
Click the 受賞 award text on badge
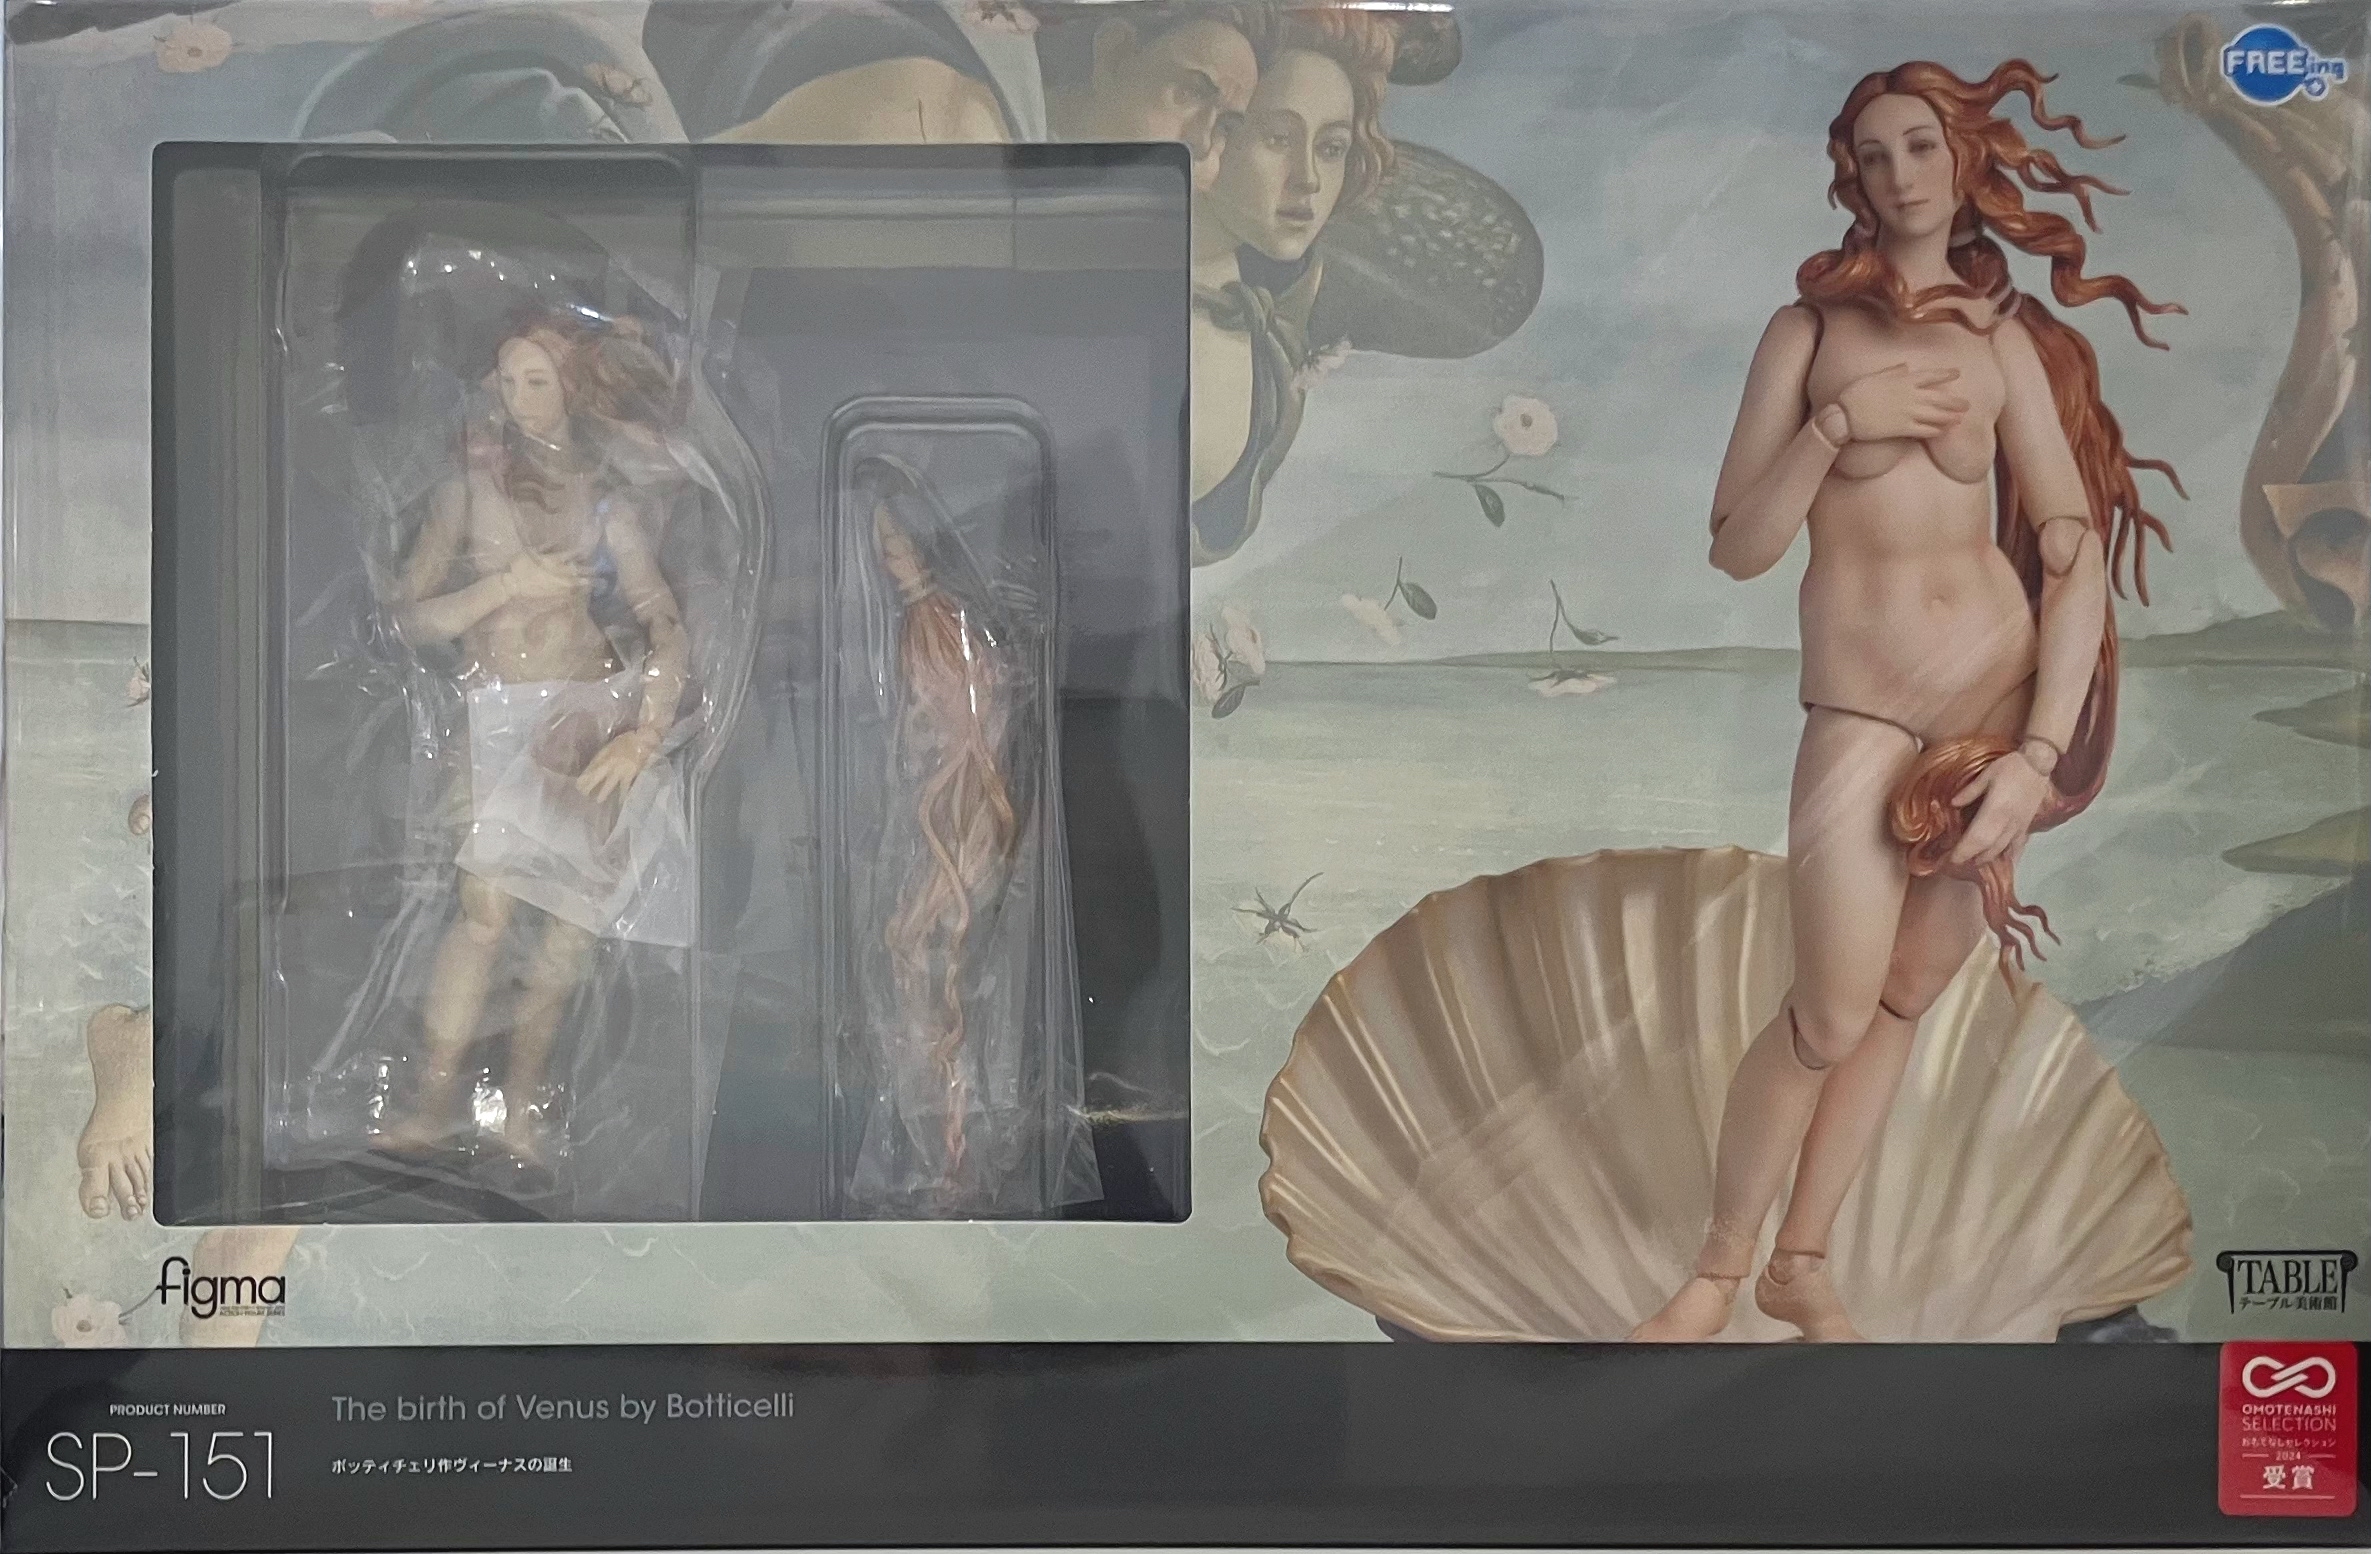pyautogui.click(x=2288, y=1477)
